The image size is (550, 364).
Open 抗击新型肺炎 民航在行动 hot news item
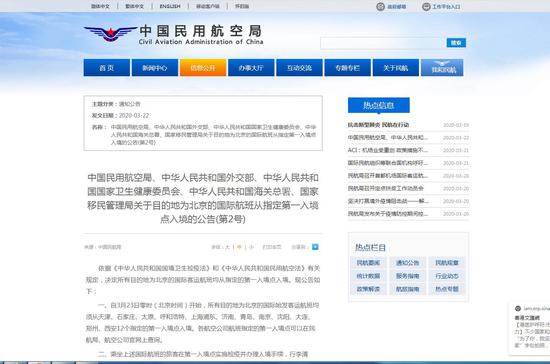pos(378,125)
